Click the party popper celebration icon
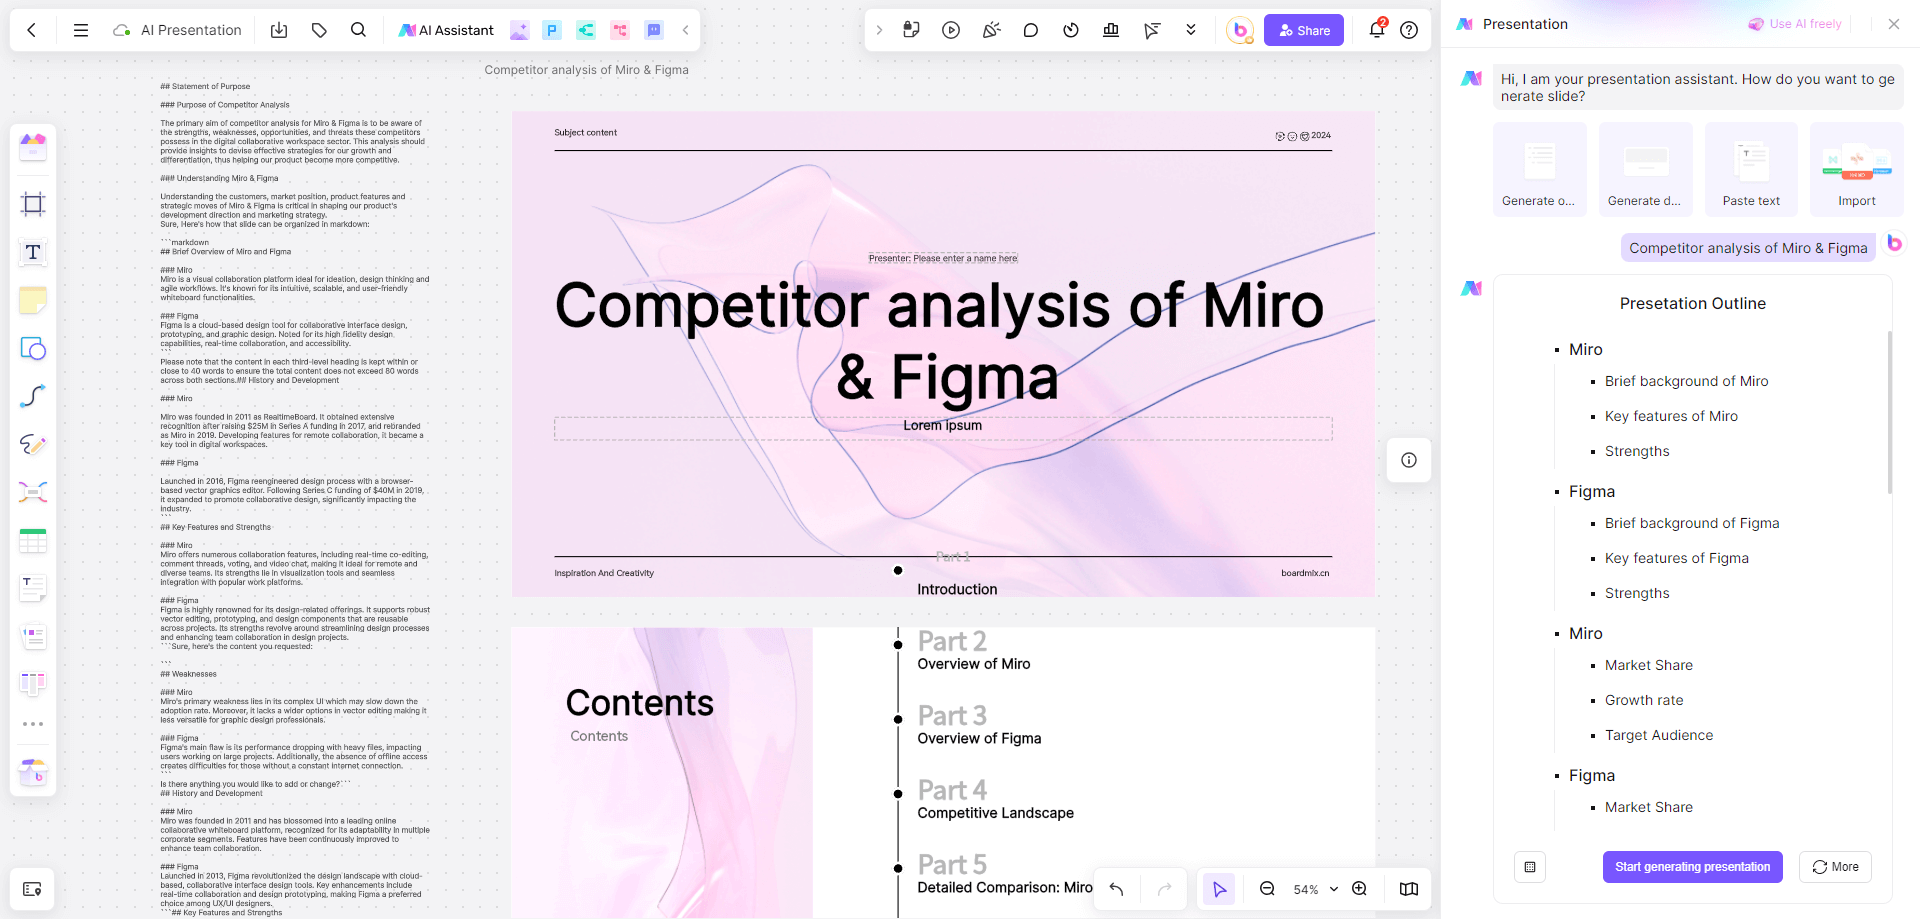Screen dimensions: 1920x919 (x=991, y=30)
